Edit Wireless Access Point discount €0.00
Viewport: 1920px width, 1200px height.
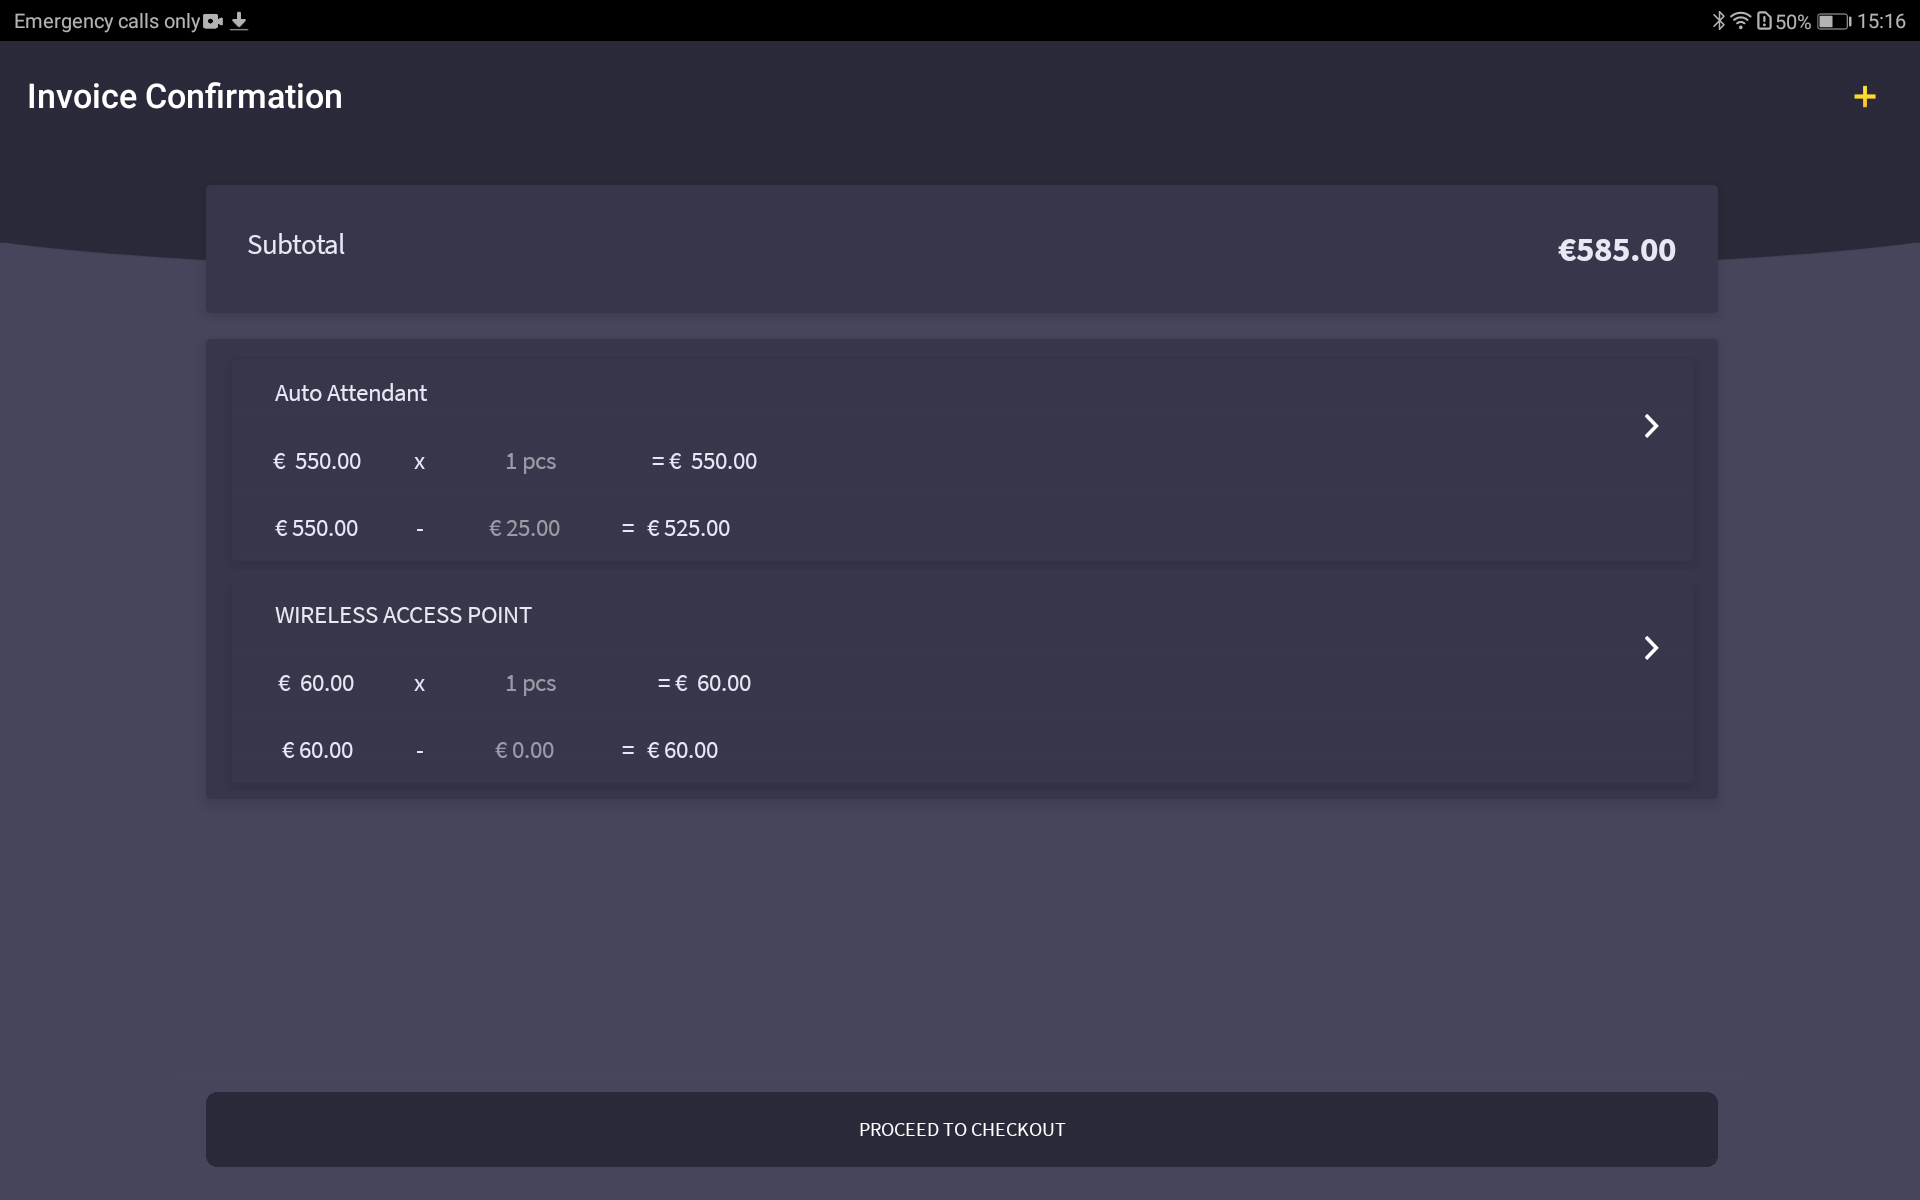[524, 750]
